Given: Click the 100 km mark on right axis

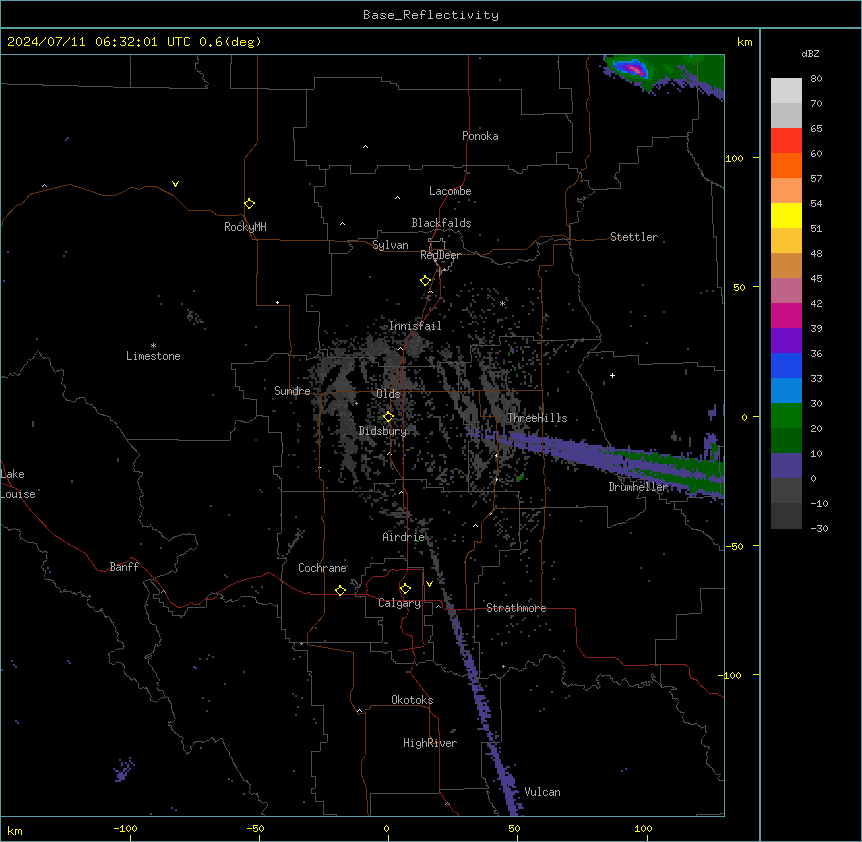Looking at the screenshot, I should [734, 158].
